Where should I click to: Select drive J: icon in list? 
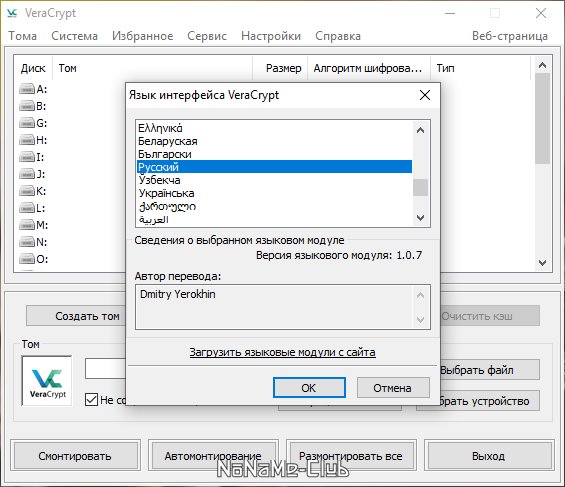pos(27,174)
